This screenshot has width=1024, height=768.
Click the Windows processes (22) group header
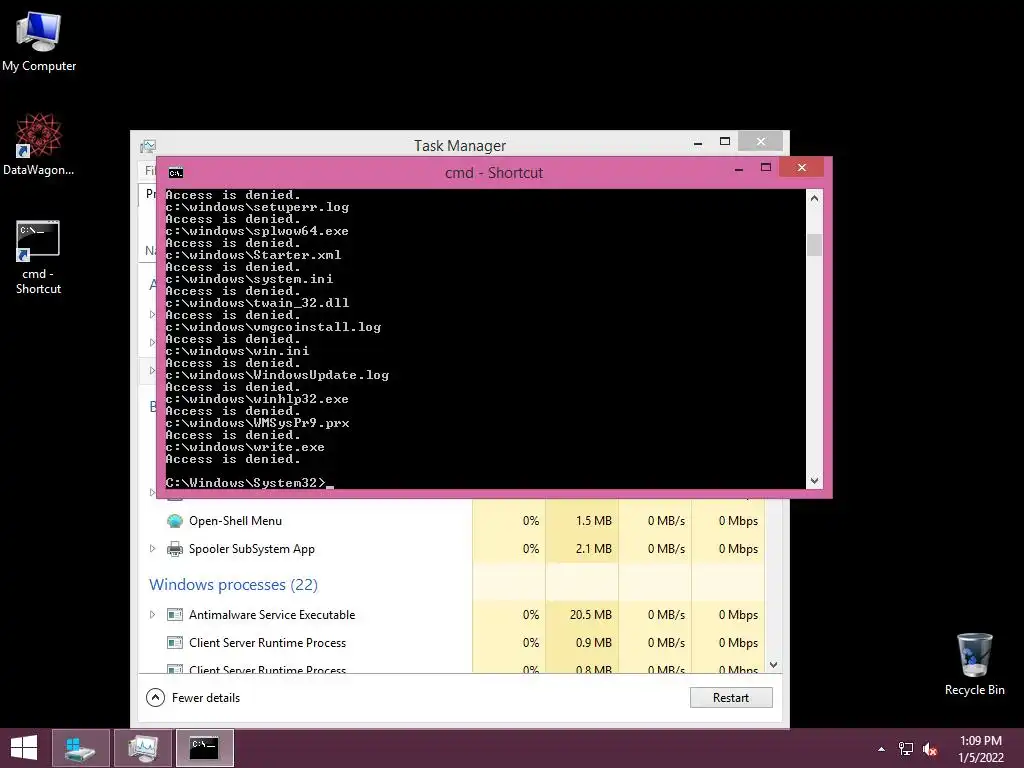(x=233, y=584)
